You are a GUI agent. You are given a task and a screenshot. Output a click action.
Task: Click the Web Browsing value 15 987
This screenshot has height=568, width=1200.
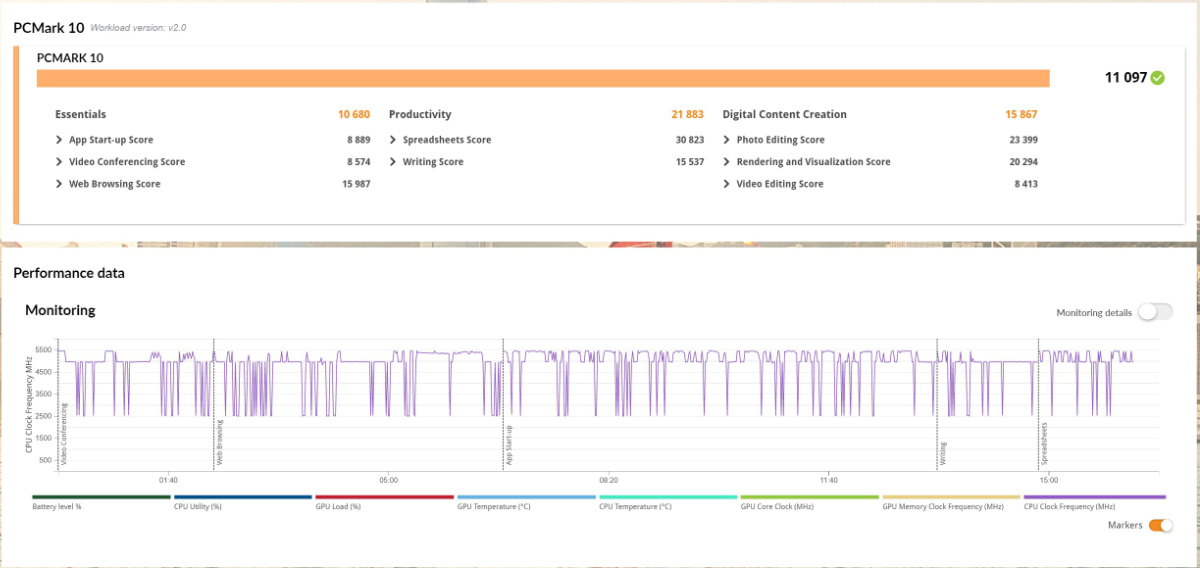[x=356, y=184]
